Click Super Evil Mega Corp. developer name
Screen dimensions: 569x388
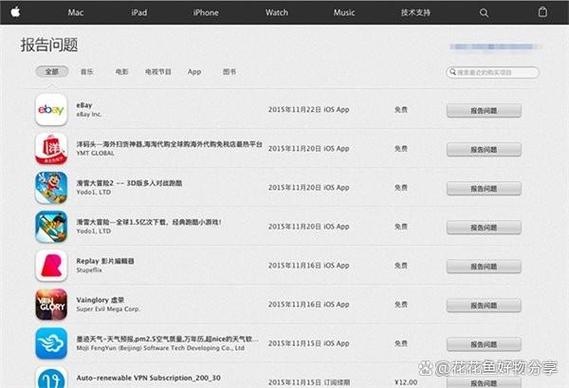(x=108, y=309)
